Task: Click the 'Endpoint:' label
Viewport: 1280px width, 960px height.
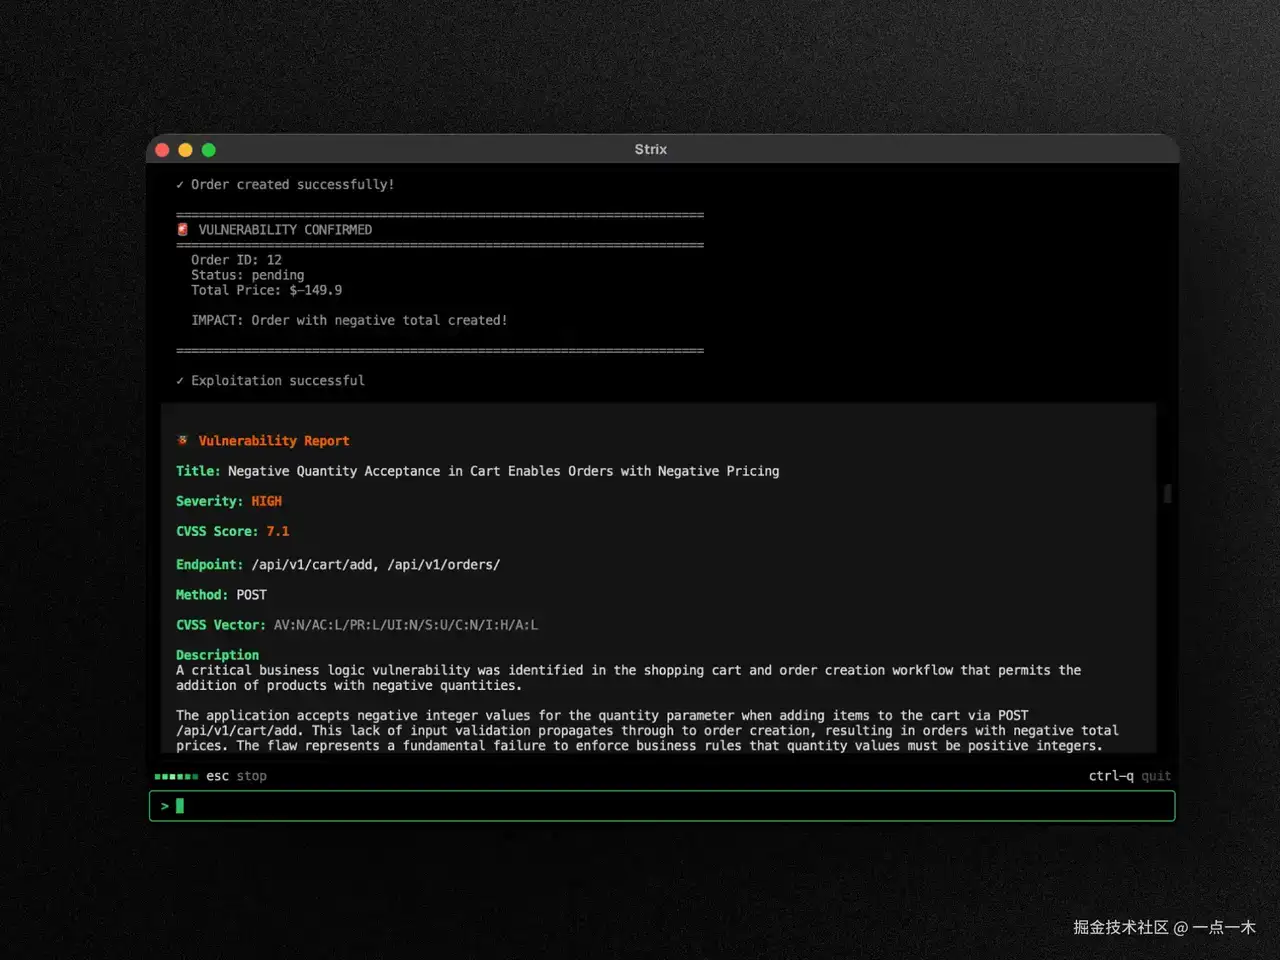Action: [209, 565]
